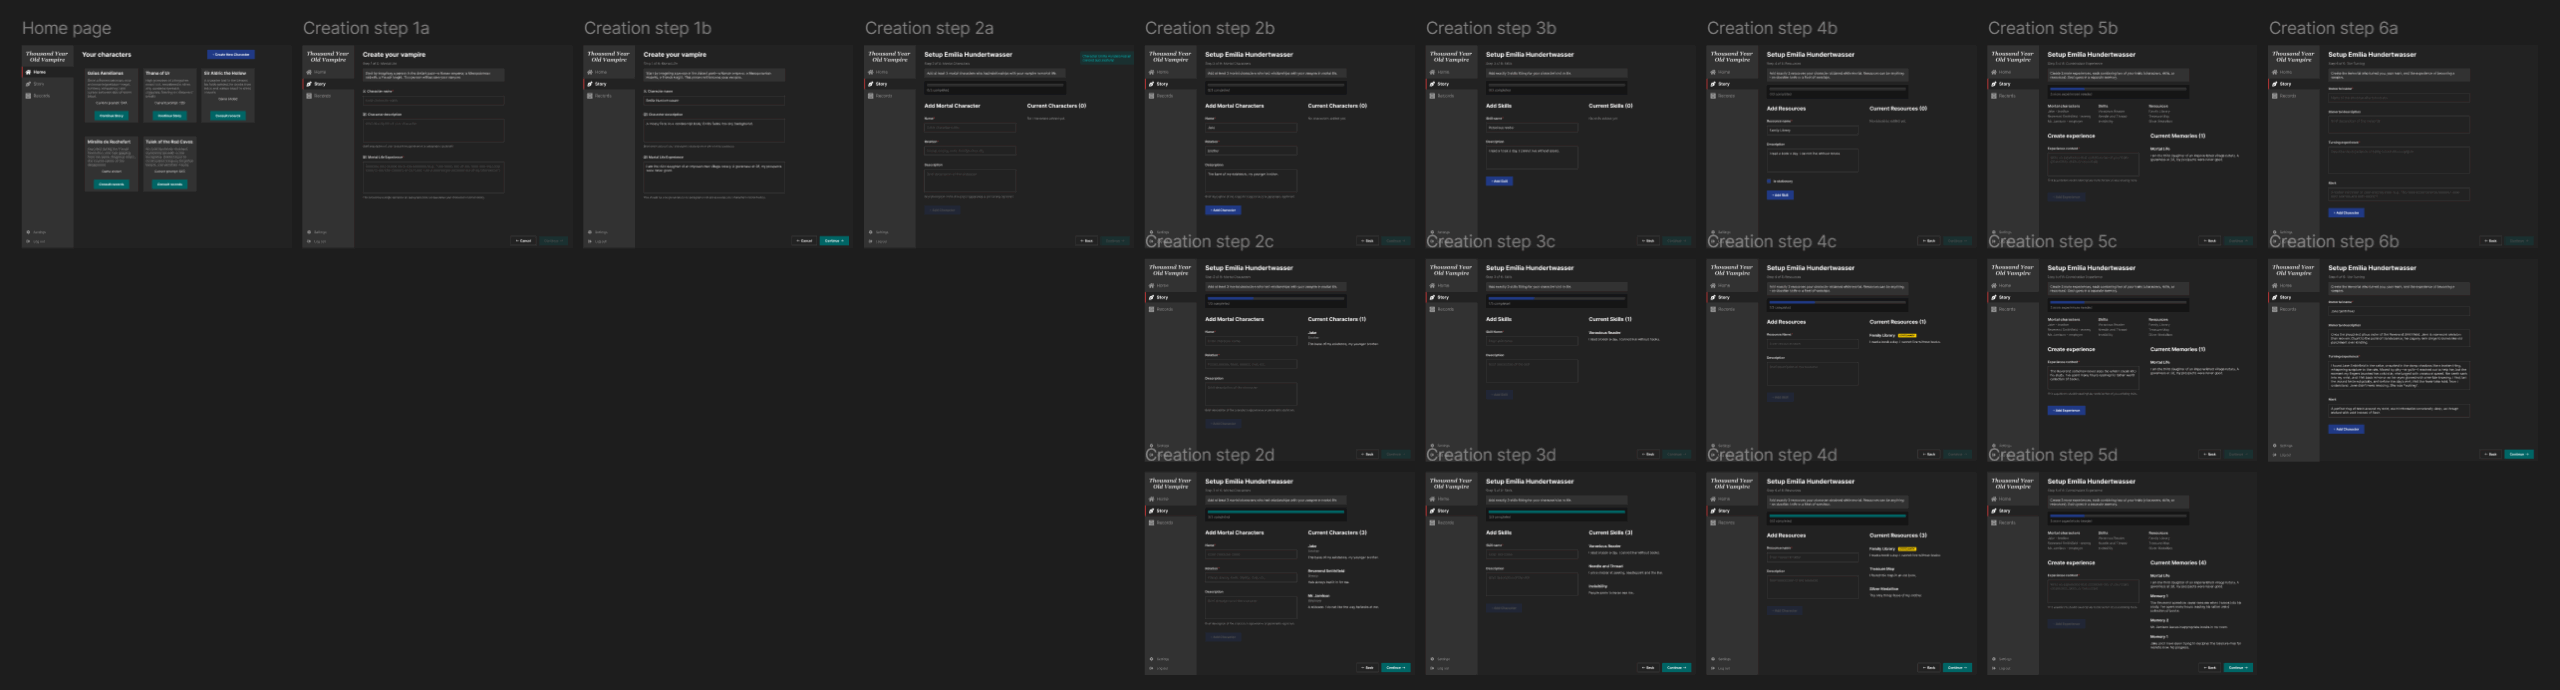Click Continue button in Creation step 1b
The height and width of the screenshot is (690, 2560).
click(834, 241)
